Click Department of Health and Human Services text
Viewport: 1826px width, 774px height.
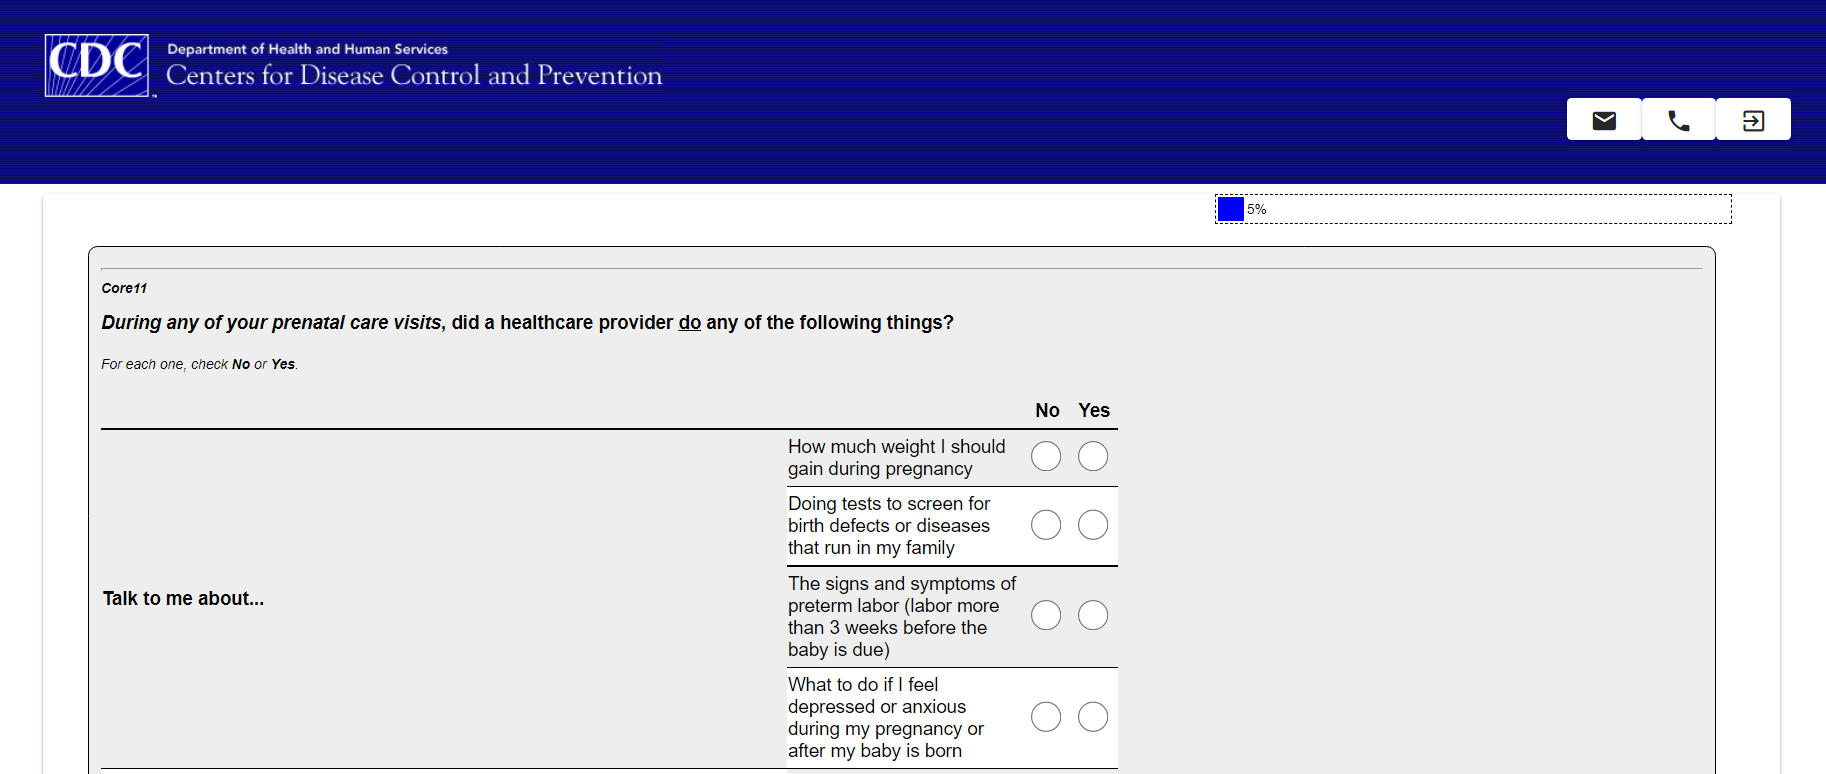307,49
